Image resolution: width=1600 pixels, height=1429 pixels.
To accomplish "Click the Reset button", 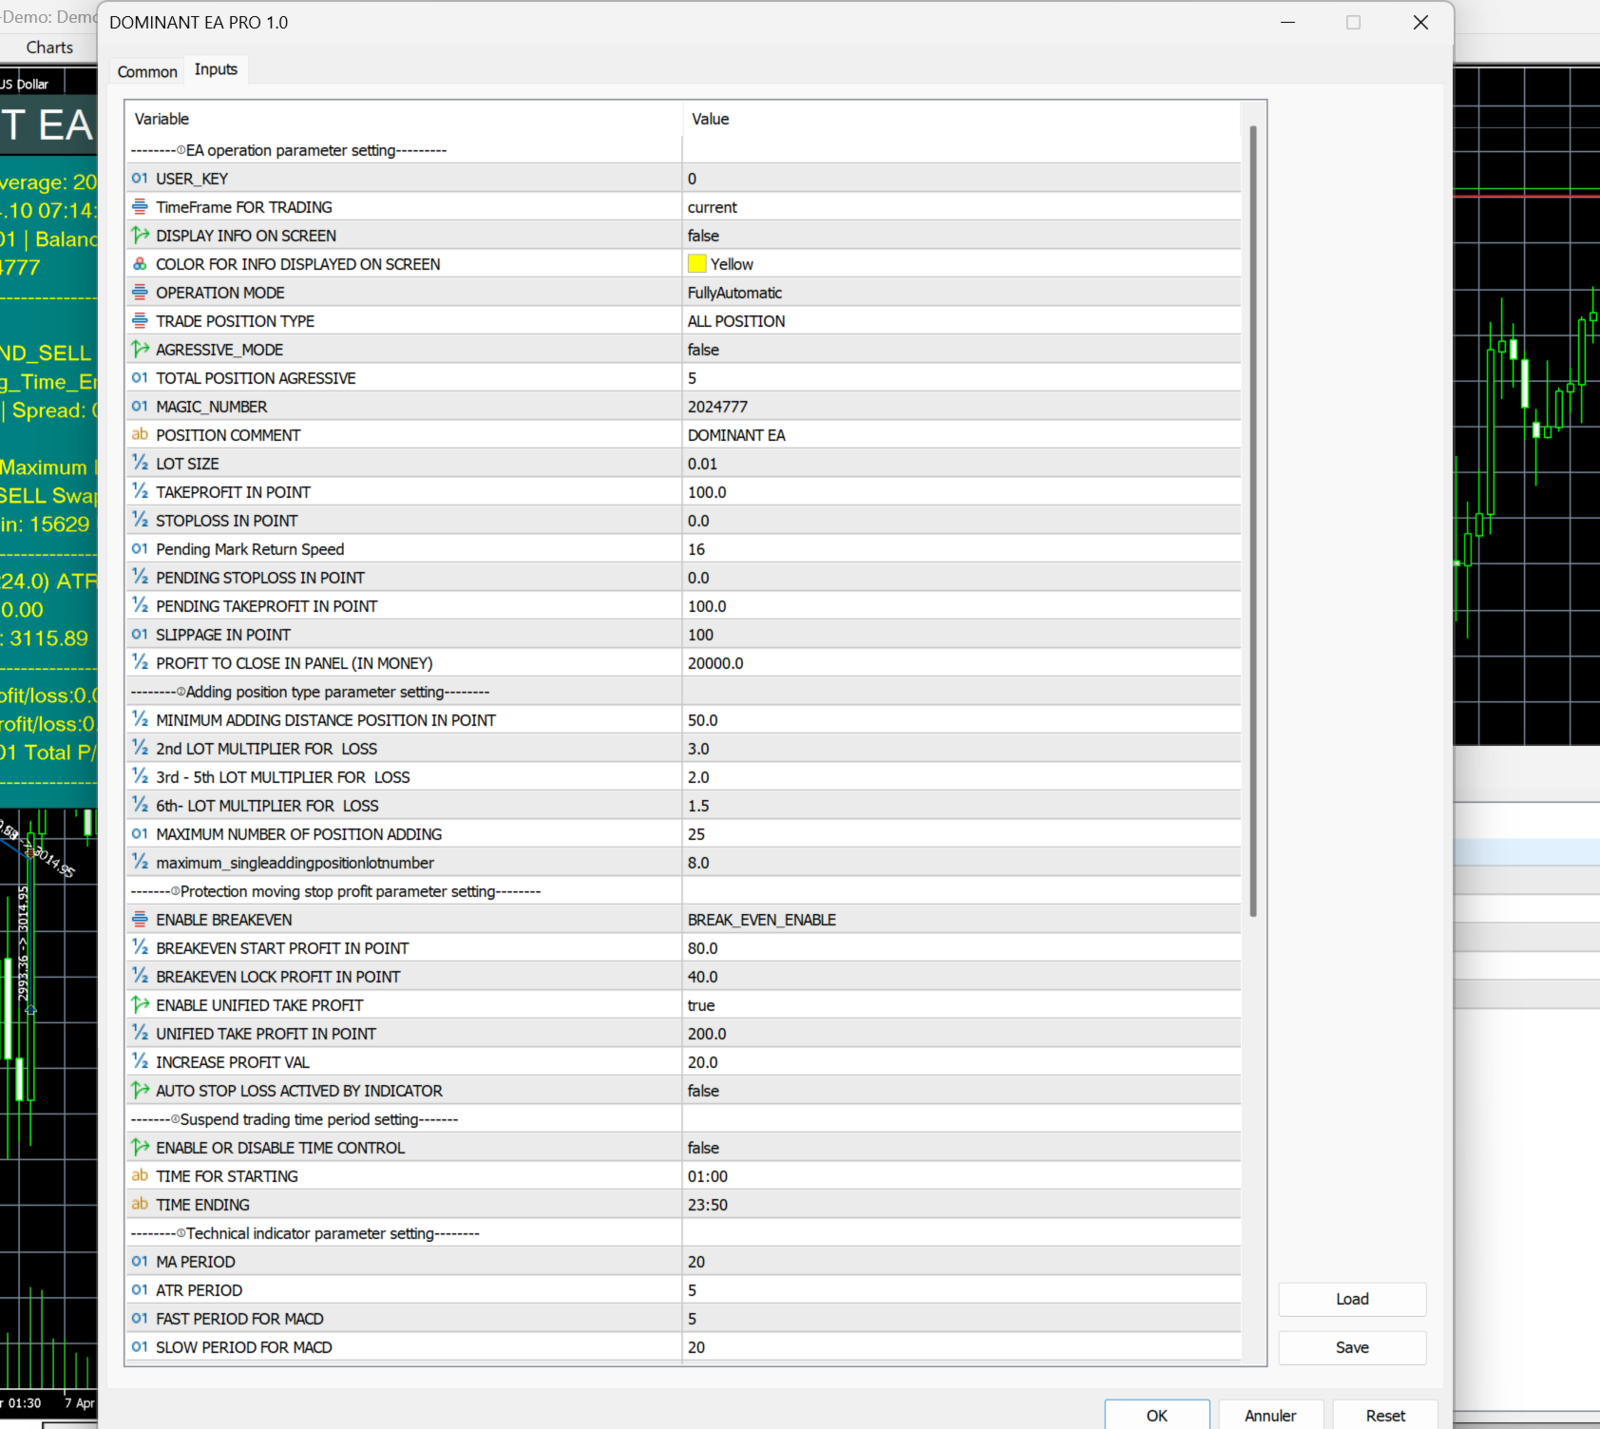I will tap(1385, 1415).
